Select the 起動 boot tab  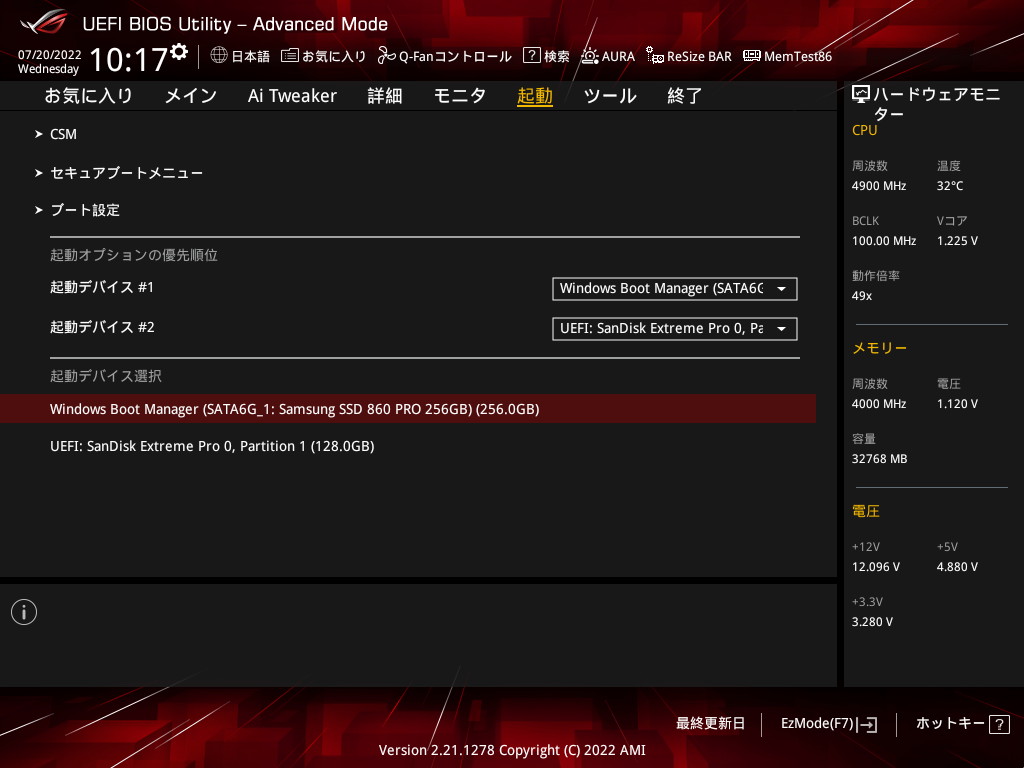(535, 96)
